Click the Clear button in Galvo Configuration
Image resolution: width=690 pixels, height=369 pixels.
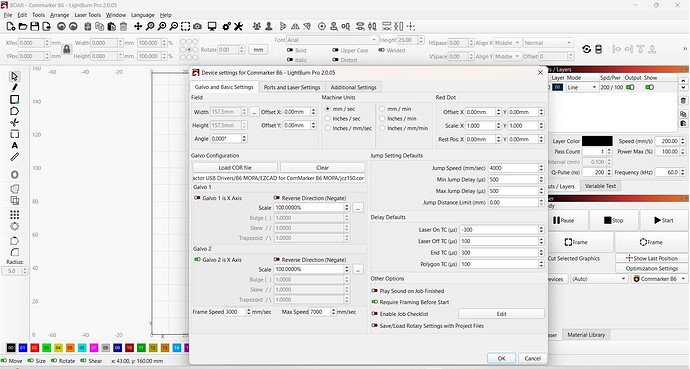tap(323, 168)
